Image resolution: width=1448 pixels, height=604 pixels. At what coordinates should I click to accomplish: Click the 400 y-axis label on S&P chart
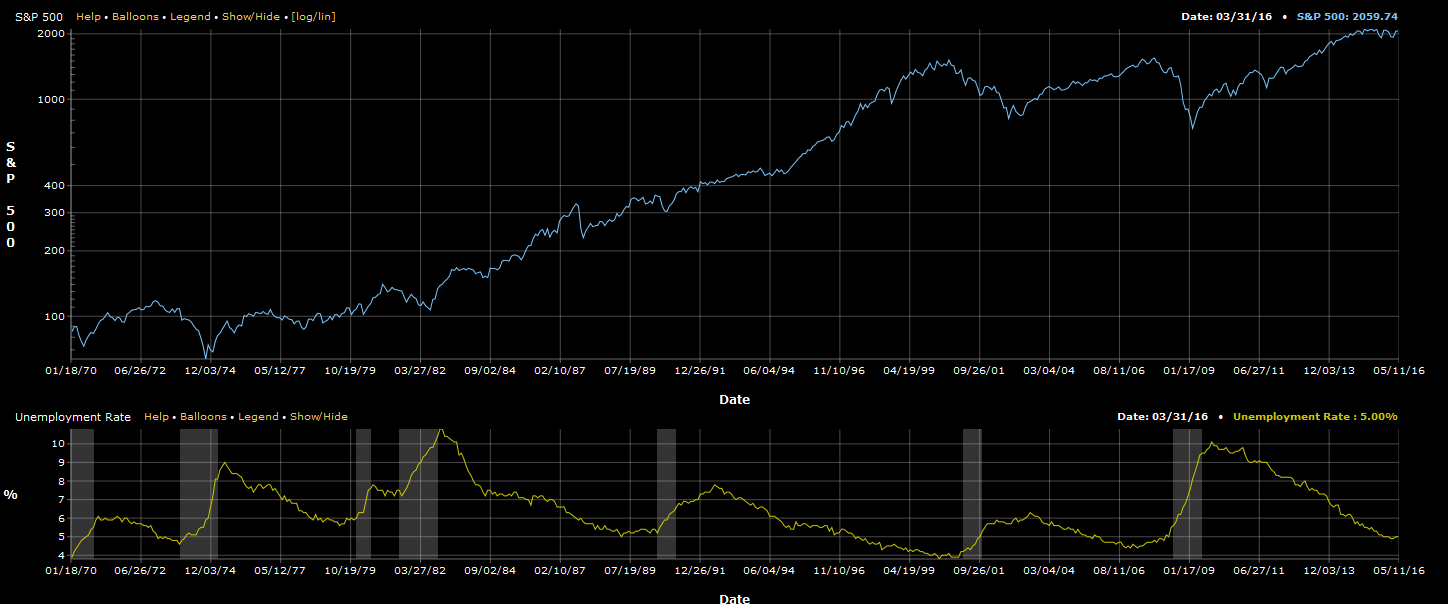pyautogui.click(x=54, y=186)
